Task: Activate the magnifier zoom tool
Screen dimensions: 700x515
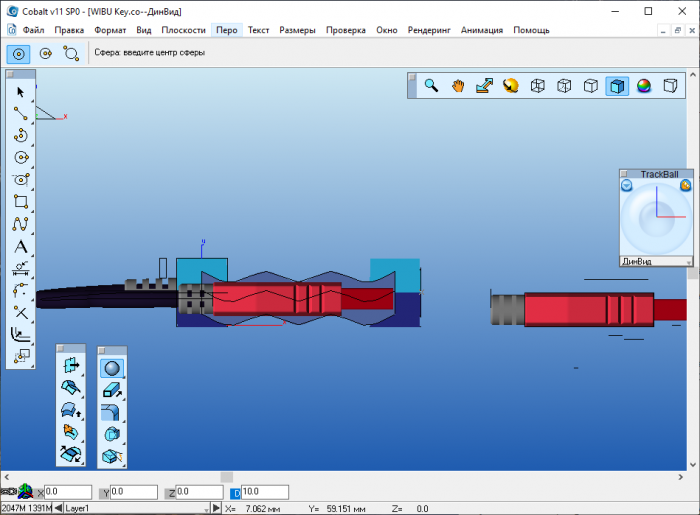Action: point(431,86)
